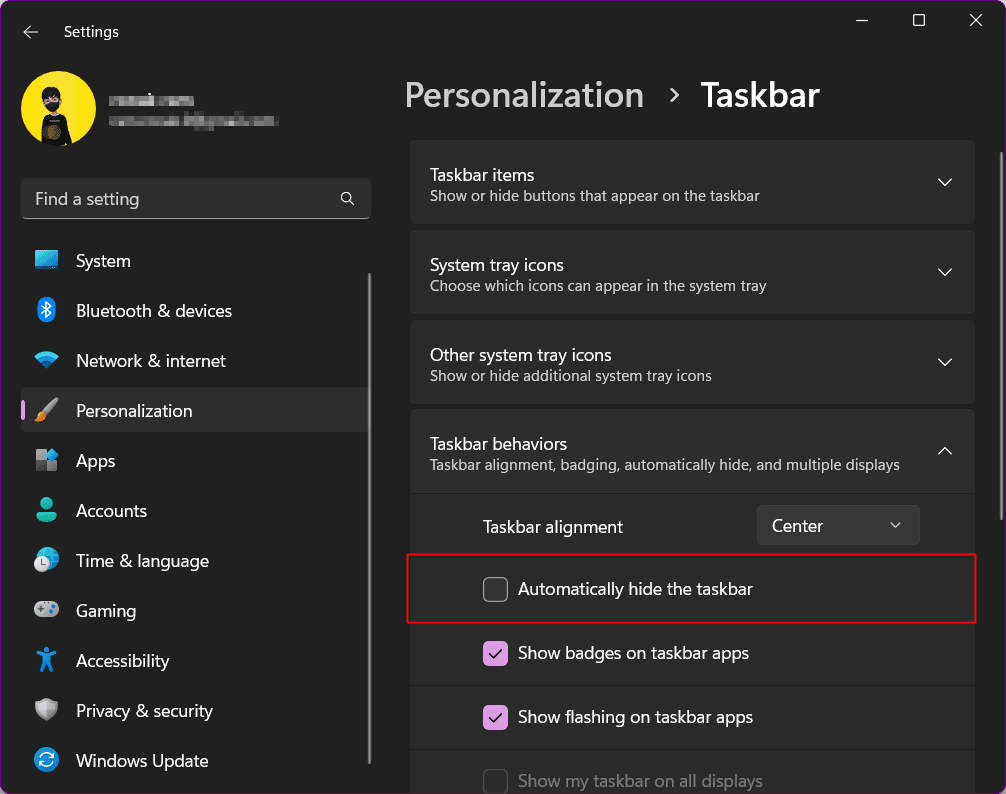Image resolution: width=1006 pixels, height=794 pixels.
Task: Click the sidebar navigation scrollbar
Action: 370,518
